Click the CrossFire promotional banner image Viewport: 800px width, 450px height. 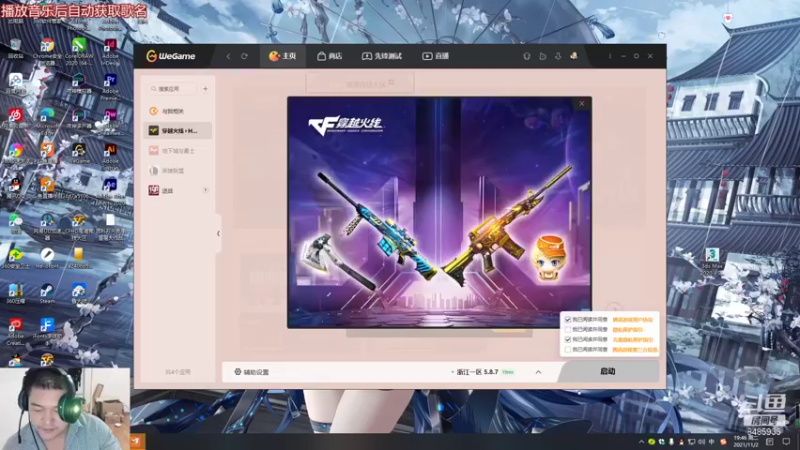[439, 212]
